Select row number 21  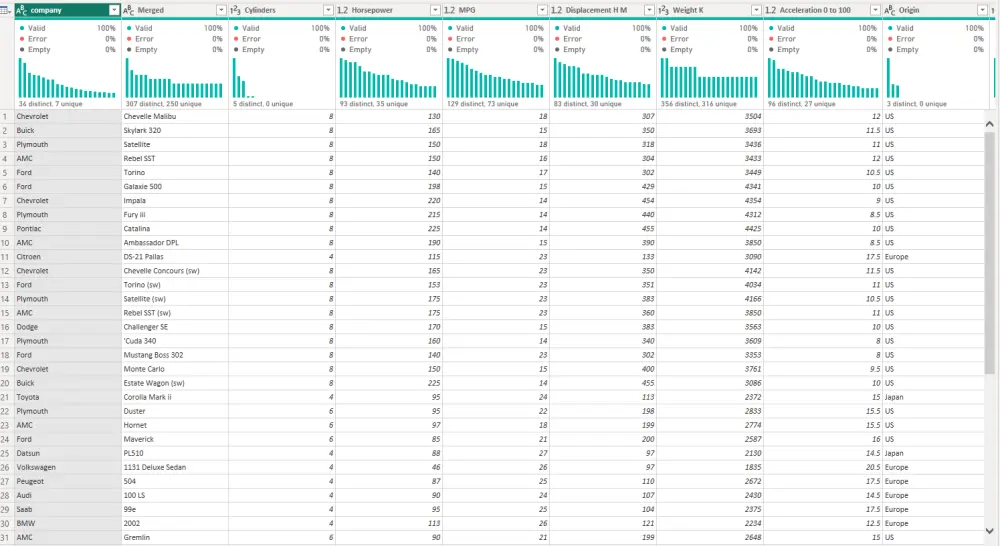coord(6,397)
